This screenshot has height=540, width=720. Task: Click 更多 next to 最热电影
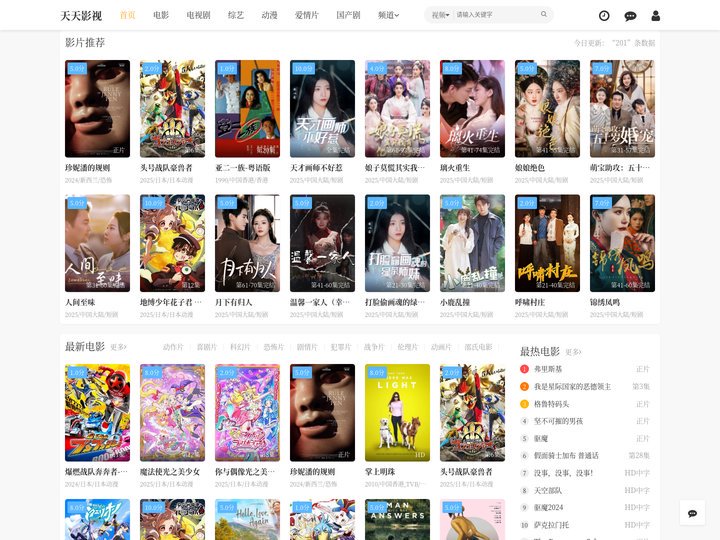point(573,352)
